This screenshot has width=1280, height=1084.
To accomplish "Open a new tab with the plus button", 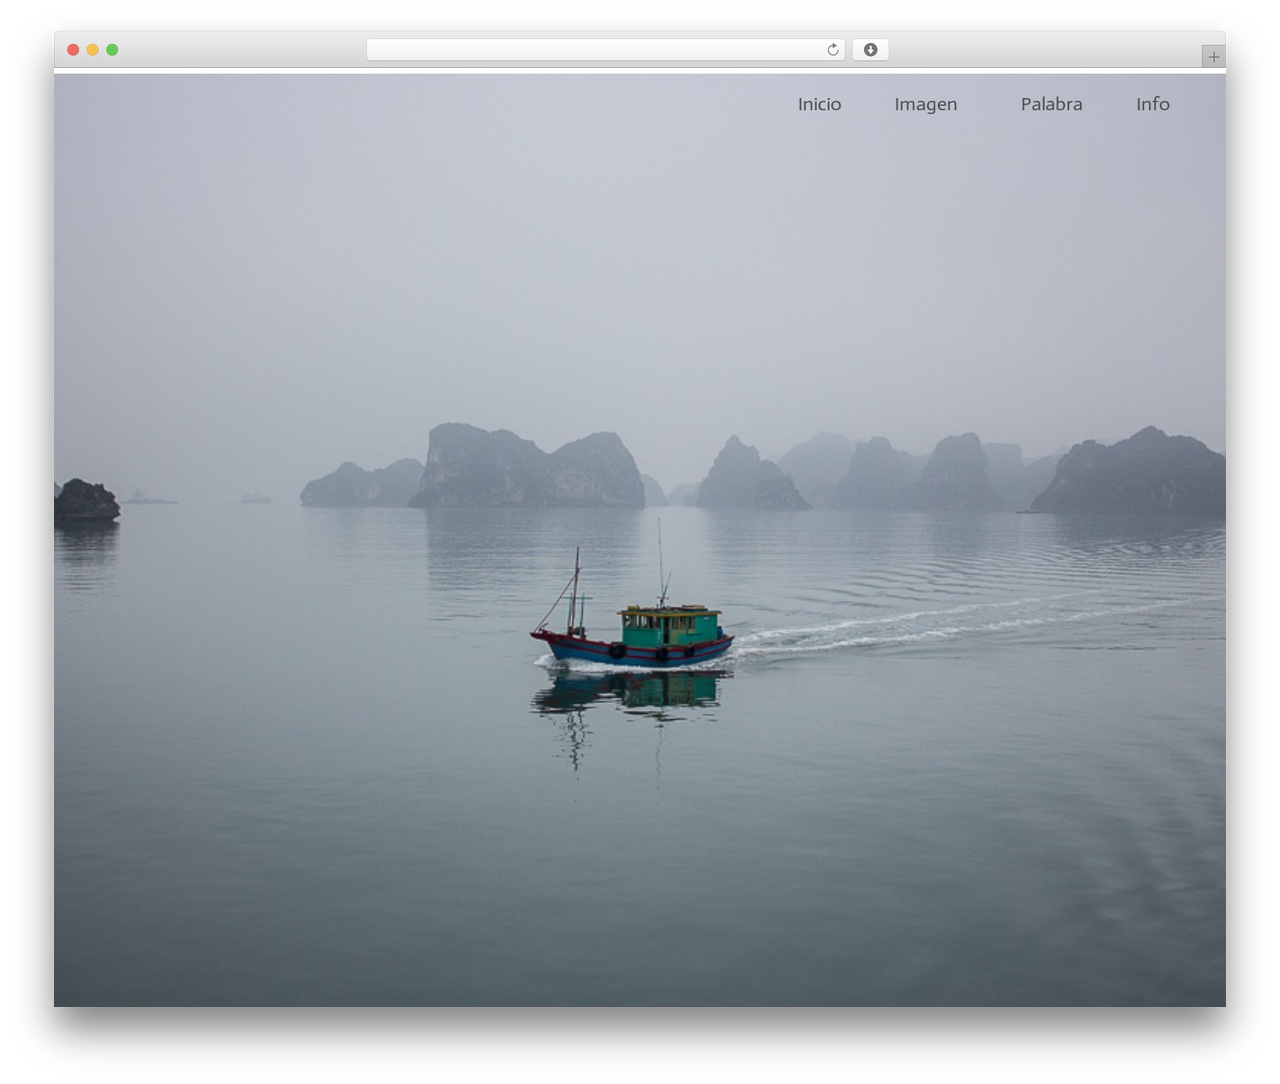I will click(1213, 57).
